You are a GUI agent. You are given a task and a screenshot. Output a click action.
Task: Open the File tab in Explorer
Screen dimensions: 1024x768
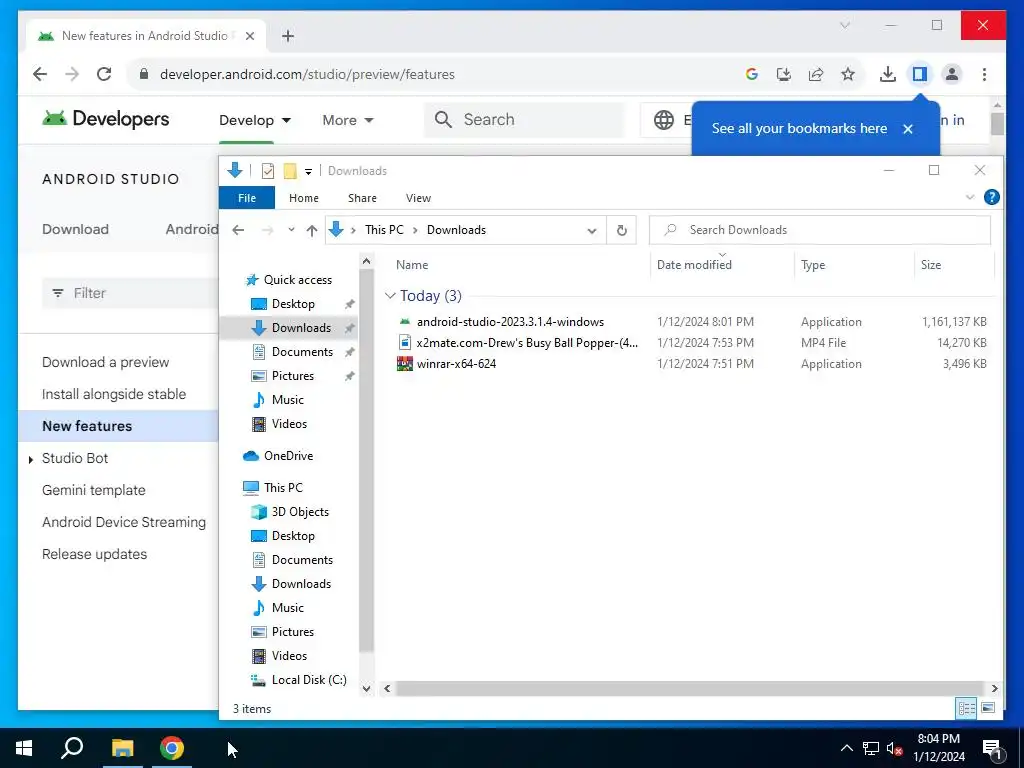[247, 198]
